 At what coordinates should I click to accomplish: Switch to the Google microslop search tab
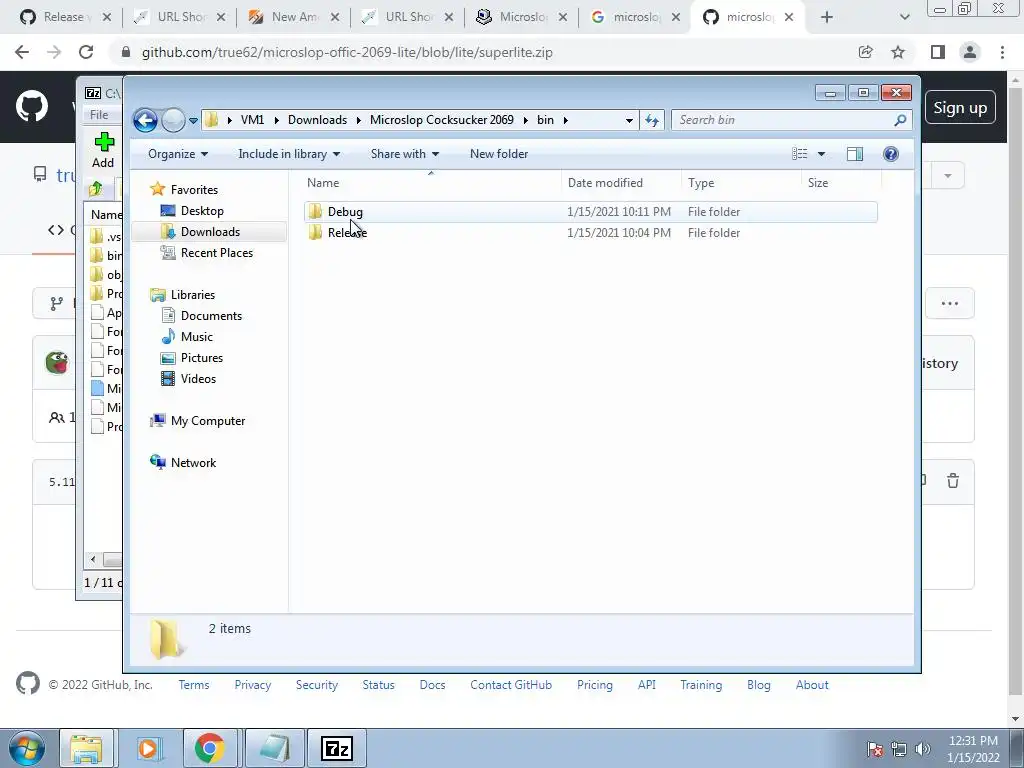pyautogui.click(x=636, y=17)
